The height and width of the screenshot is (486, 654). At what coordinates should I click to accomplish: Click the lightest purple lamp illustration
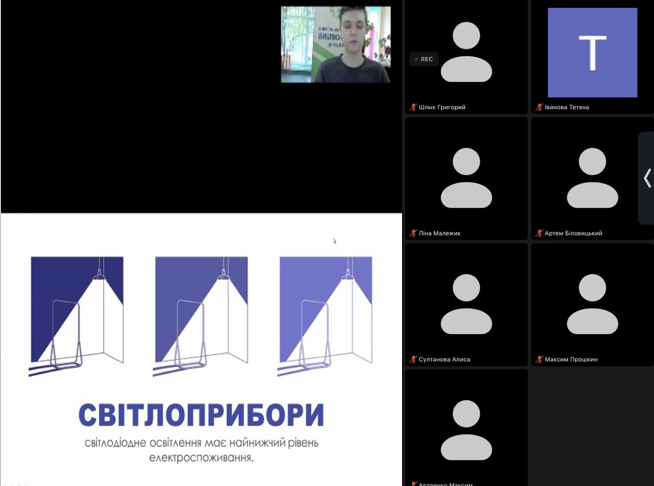tap(325, 315)
